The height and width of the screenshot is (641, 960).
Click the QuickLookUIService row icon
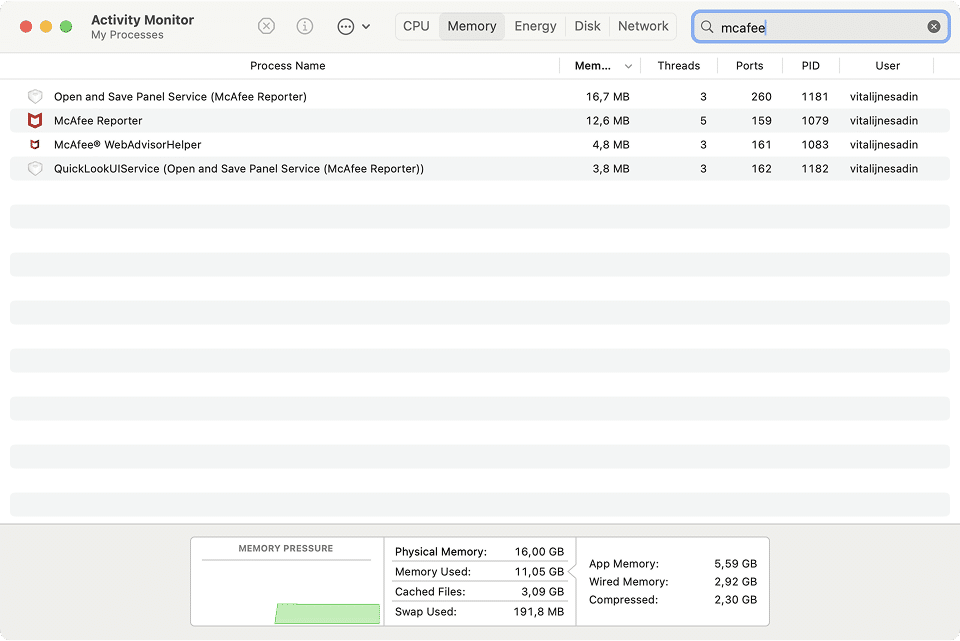coord(35,168)
